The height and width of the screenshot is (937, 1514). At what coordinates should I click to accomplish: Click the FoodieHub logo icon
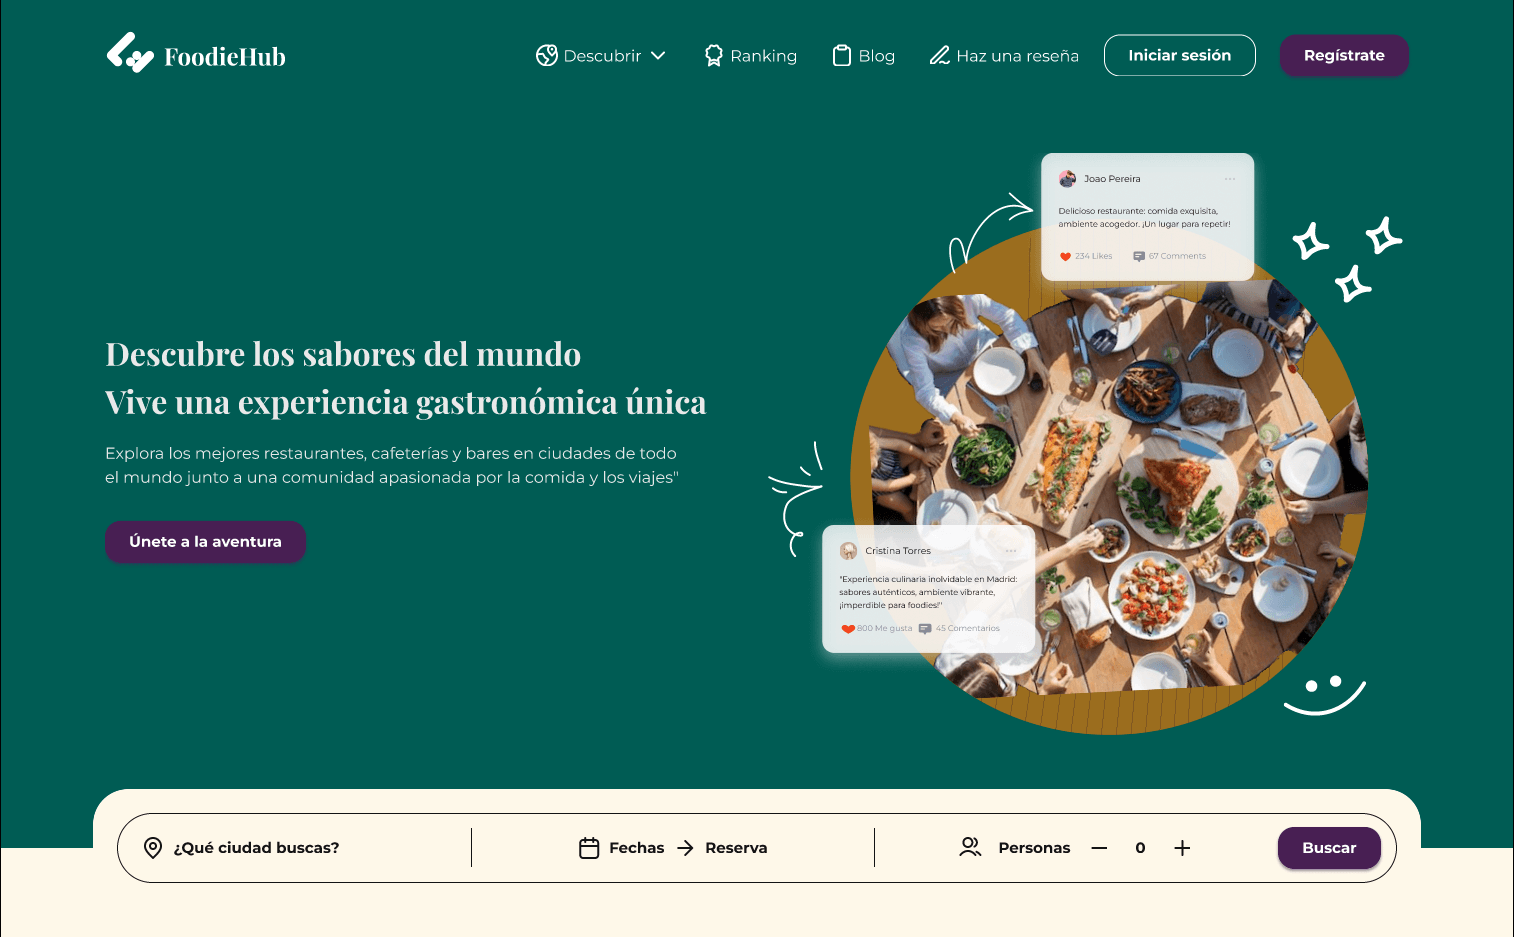click(130, 53)
